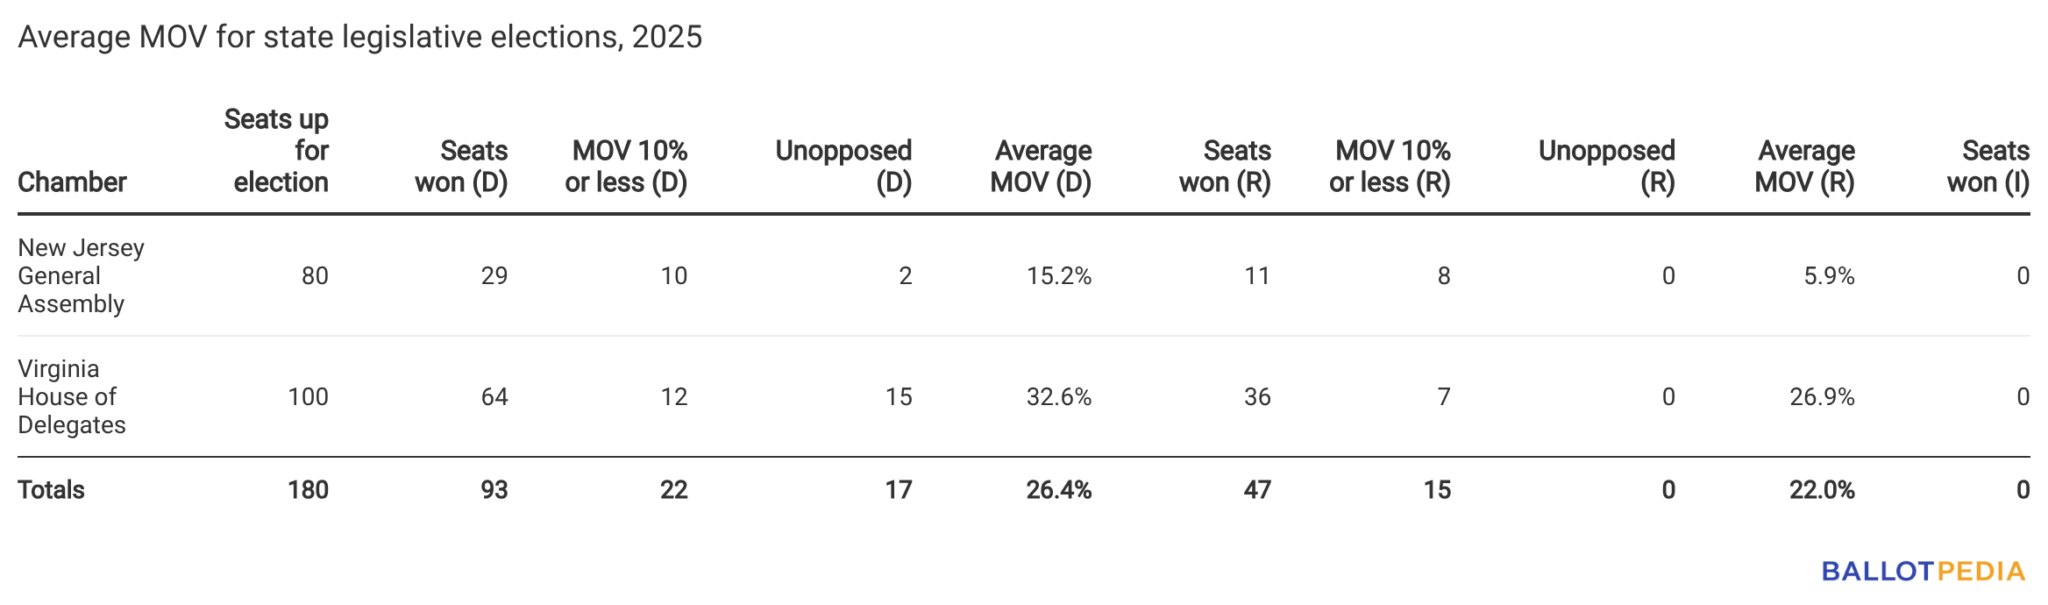This screenshot has height=605, width=2048.
Task: Click the chart title about average MOV
Action: click(x=360, y=37)
